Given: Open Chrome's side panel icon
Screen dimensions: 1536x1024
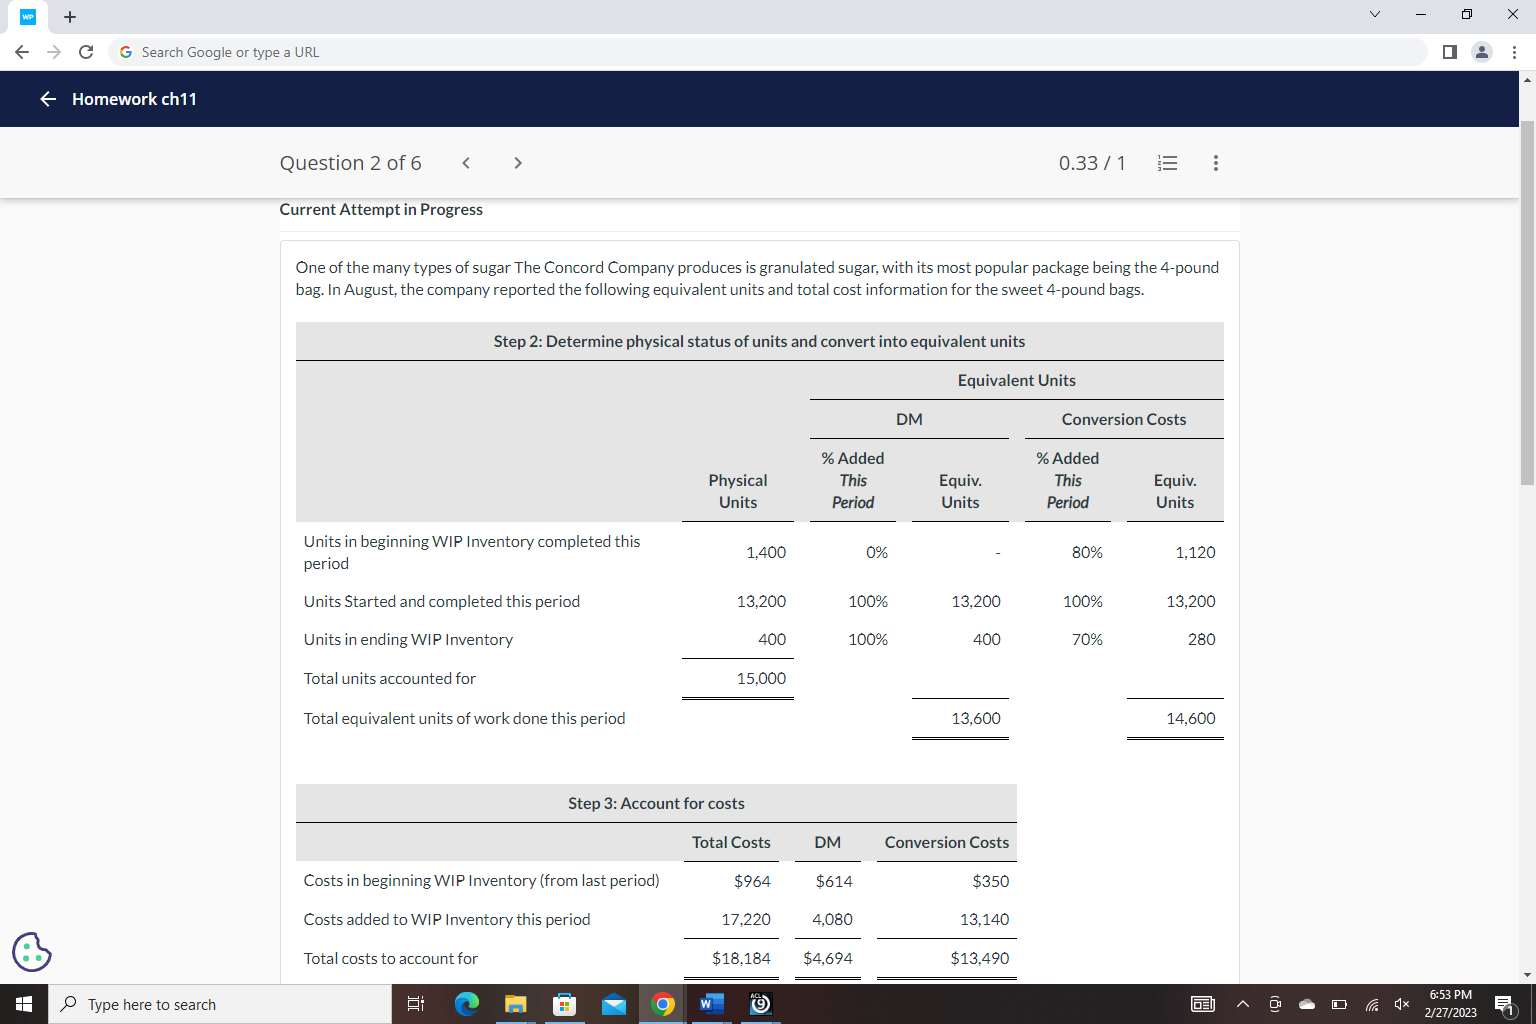Looking at the screenshot, I should 1450,52.
